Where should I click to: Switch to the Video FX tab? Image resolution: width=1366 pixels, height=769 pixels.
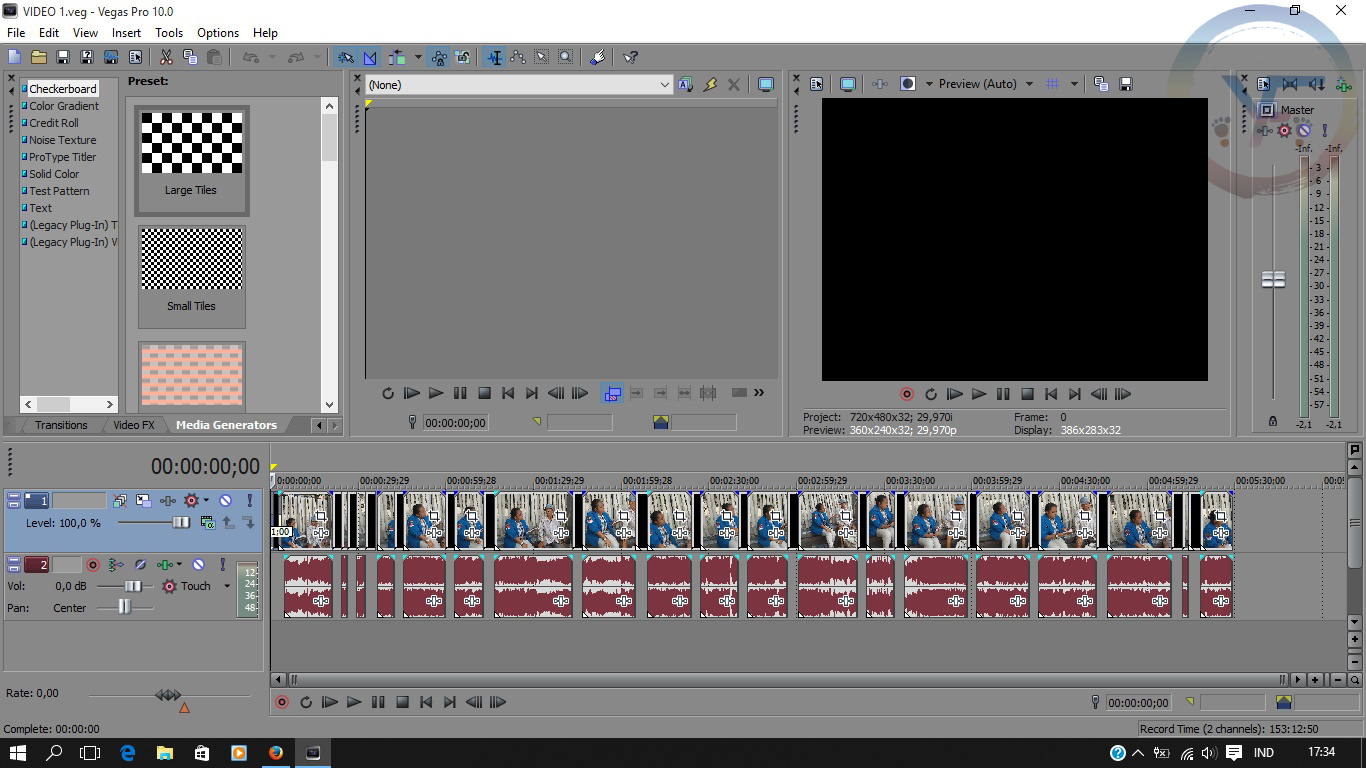tap(134, 425)
